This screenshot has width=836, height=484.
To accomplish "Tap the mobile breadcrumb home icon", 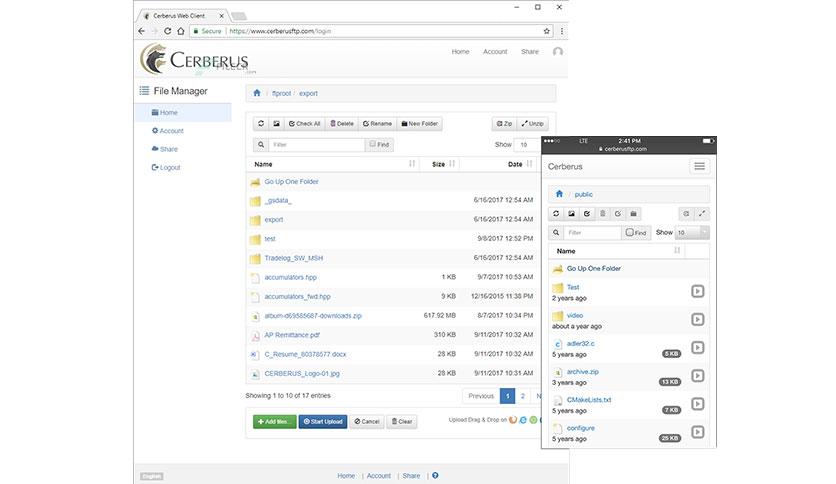I will tap(559, 194).
